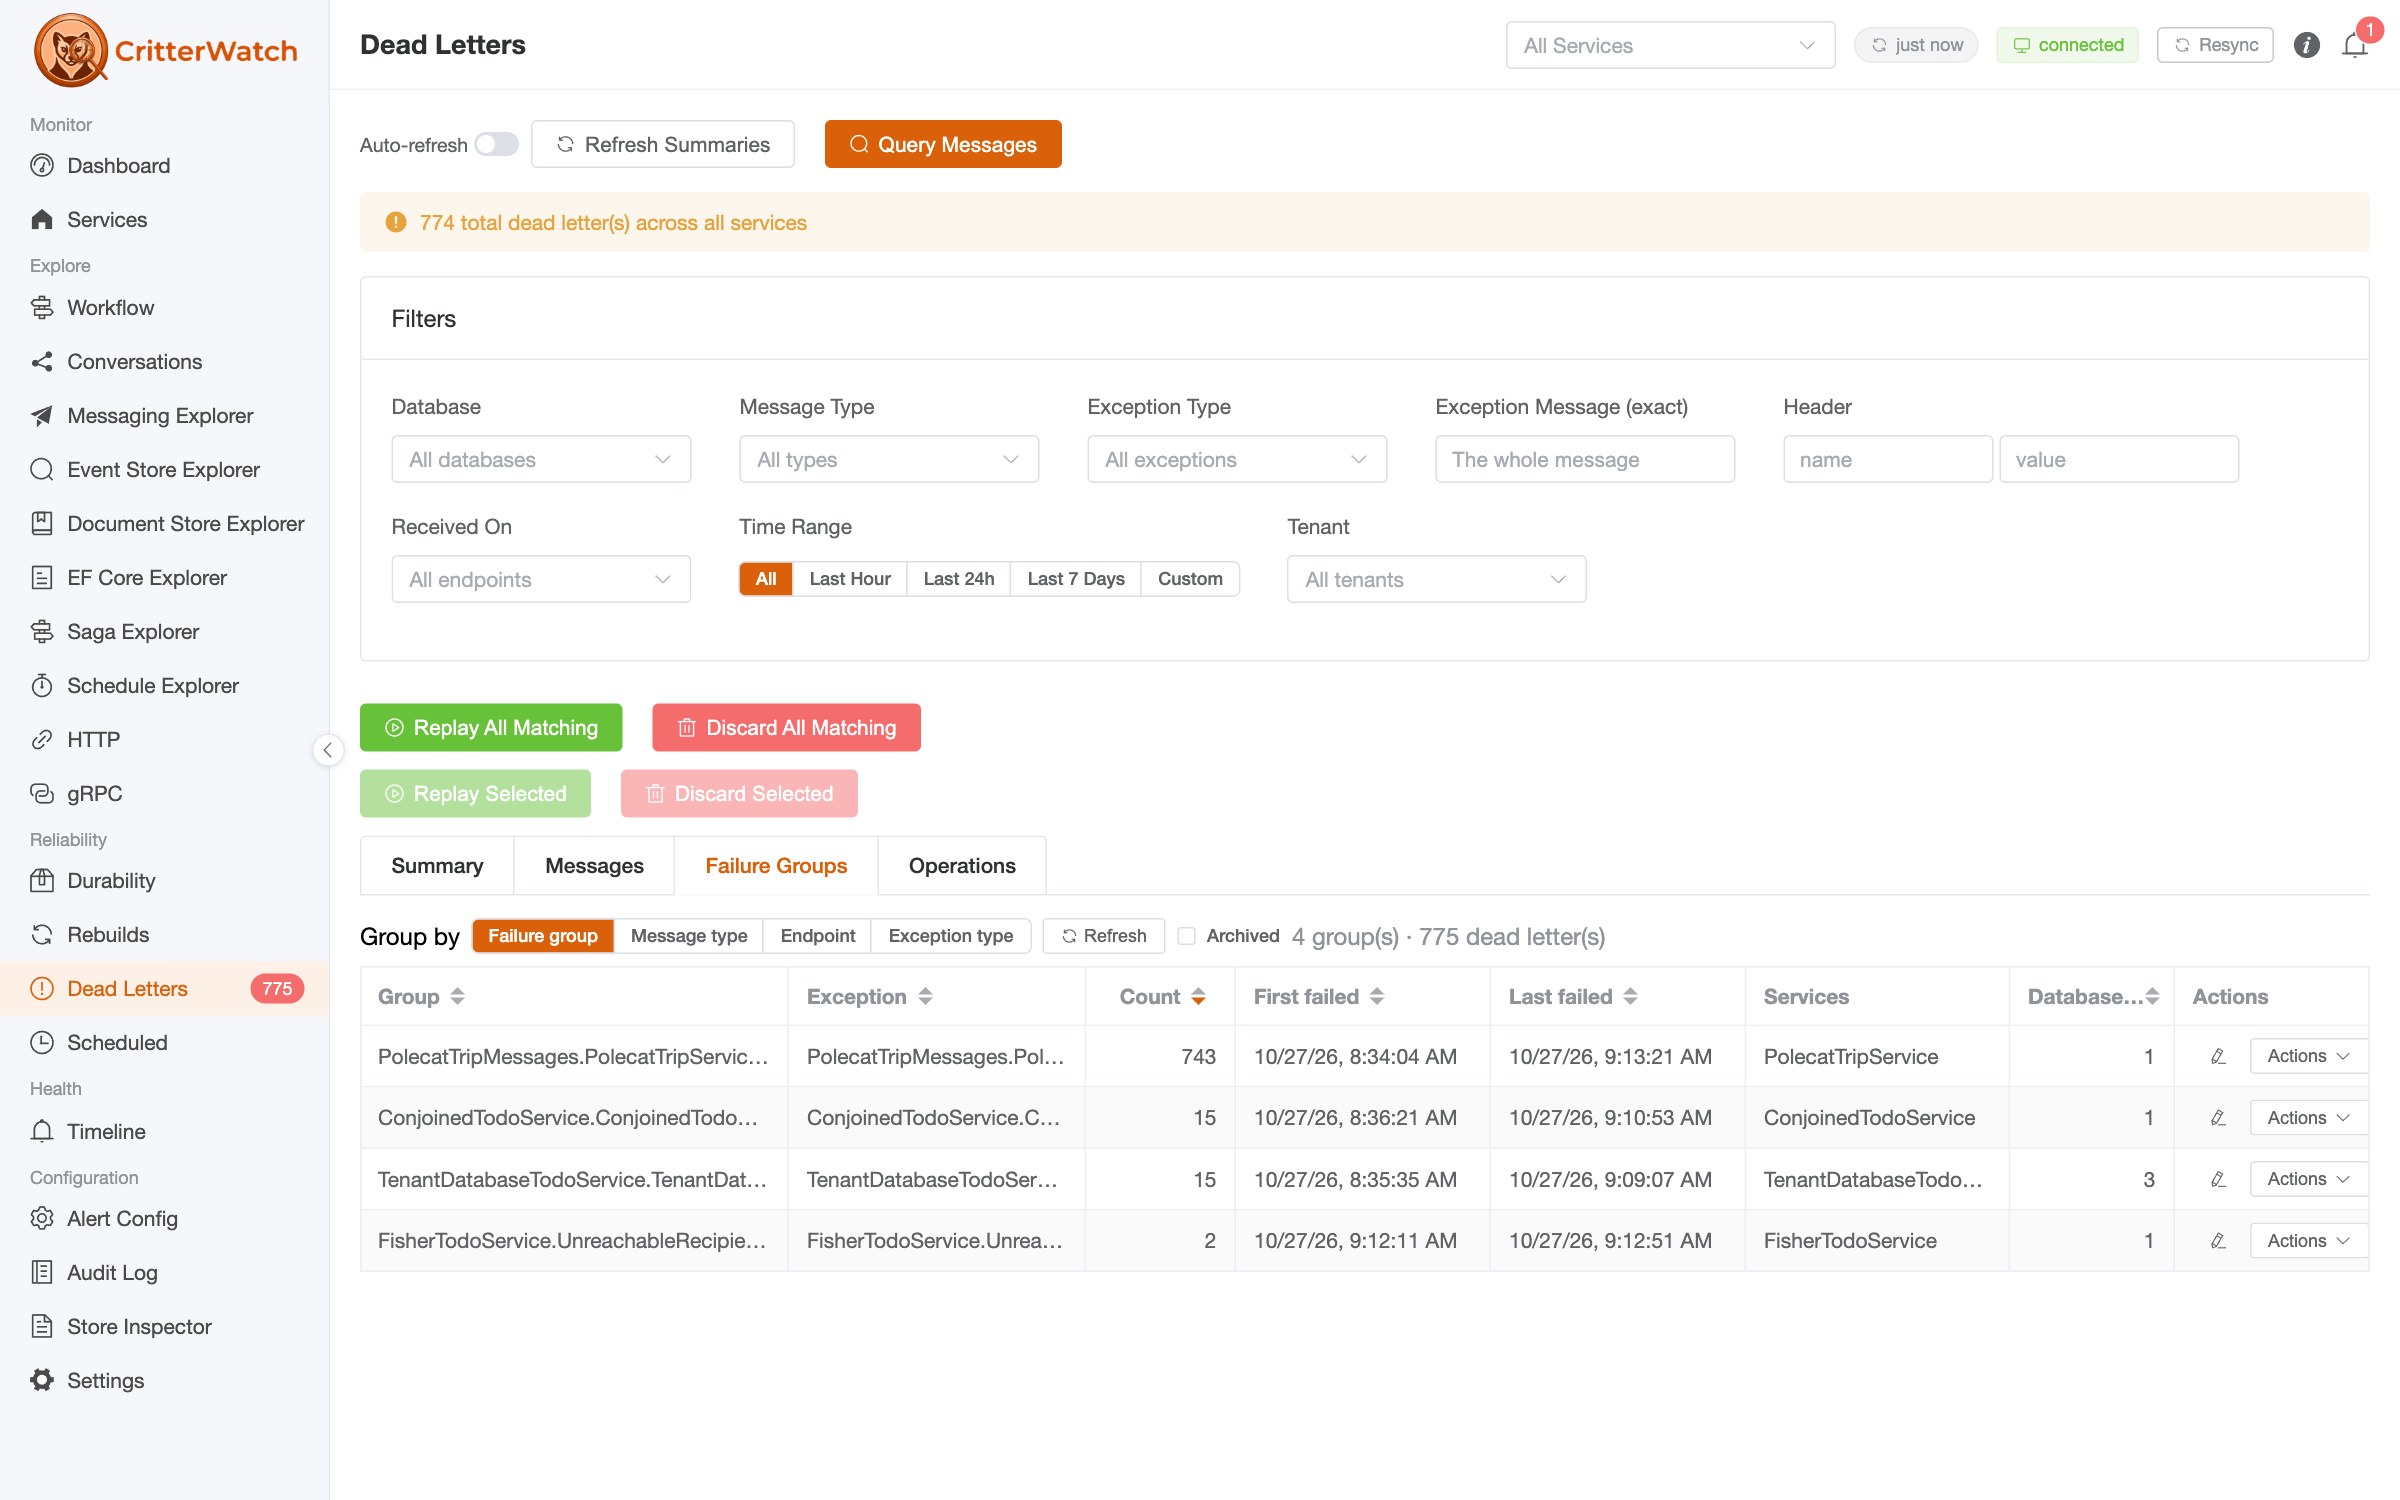The width and height of the screenshot is (2400, 1500).
Task: Open Actions menu for PolecatTripService row
Action: pos(2308,1056)
